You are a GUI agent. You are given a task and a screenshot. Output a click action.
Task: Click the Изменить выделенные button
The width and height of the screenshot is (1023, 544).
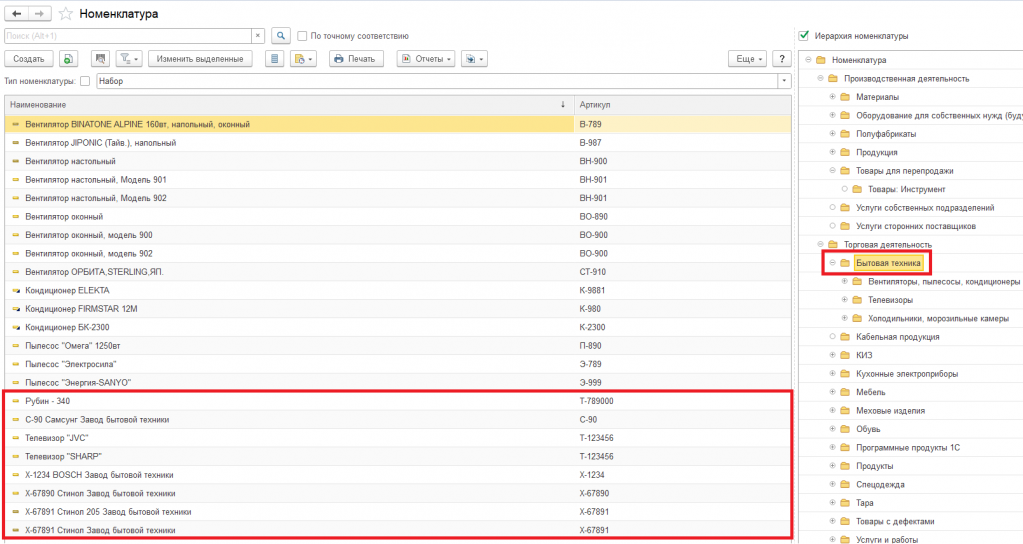[199, 59]
